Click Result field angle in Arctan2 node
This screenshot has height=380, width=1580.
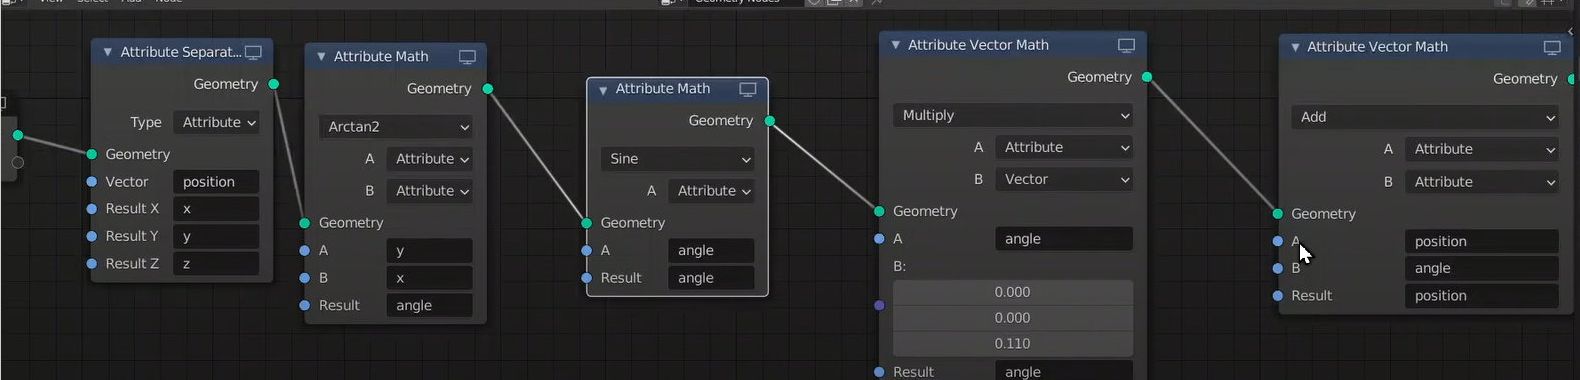(x=430, y=305)
